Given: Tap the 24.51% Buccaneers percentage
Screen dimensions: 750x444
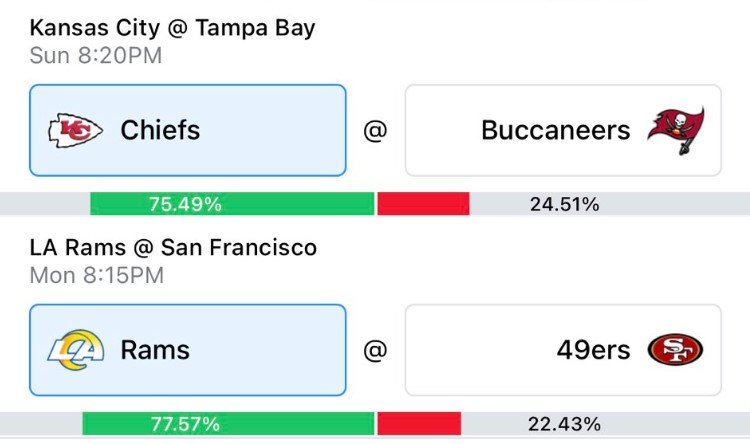Looking at the screenshot, I should pos(564,204).
